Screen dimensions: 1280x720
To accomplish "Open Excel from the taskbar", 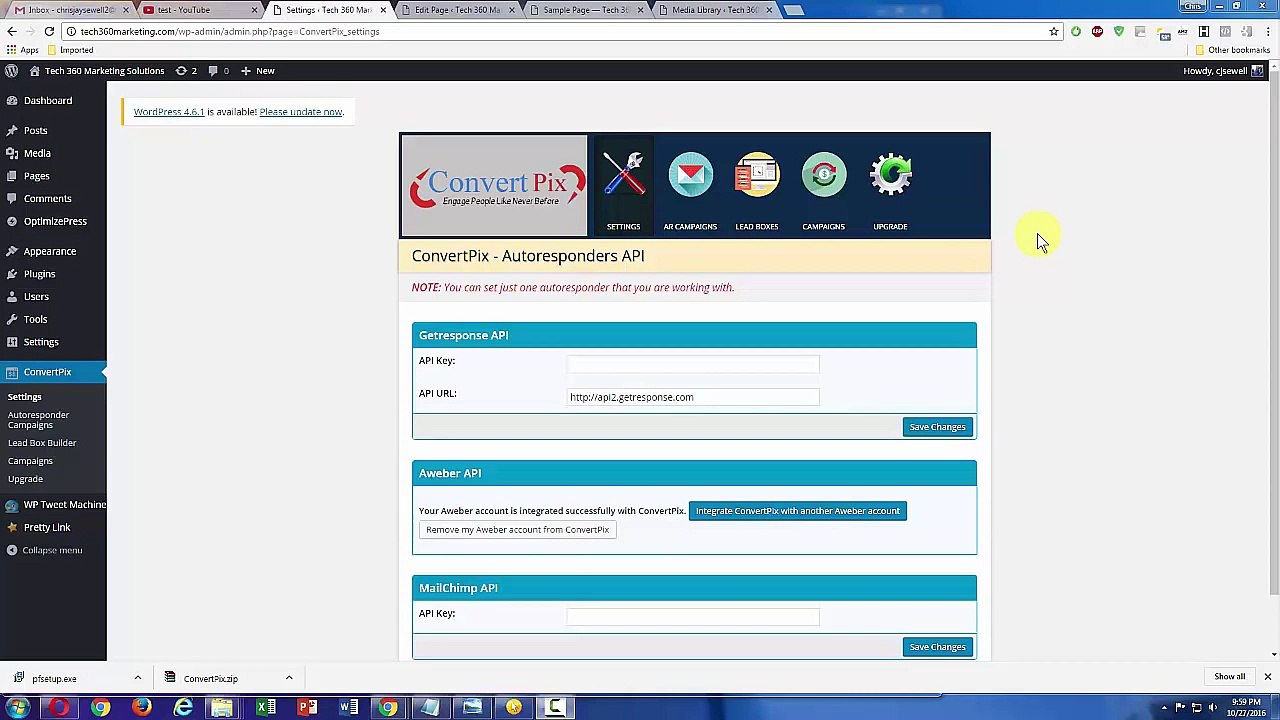I will (266, 708).
